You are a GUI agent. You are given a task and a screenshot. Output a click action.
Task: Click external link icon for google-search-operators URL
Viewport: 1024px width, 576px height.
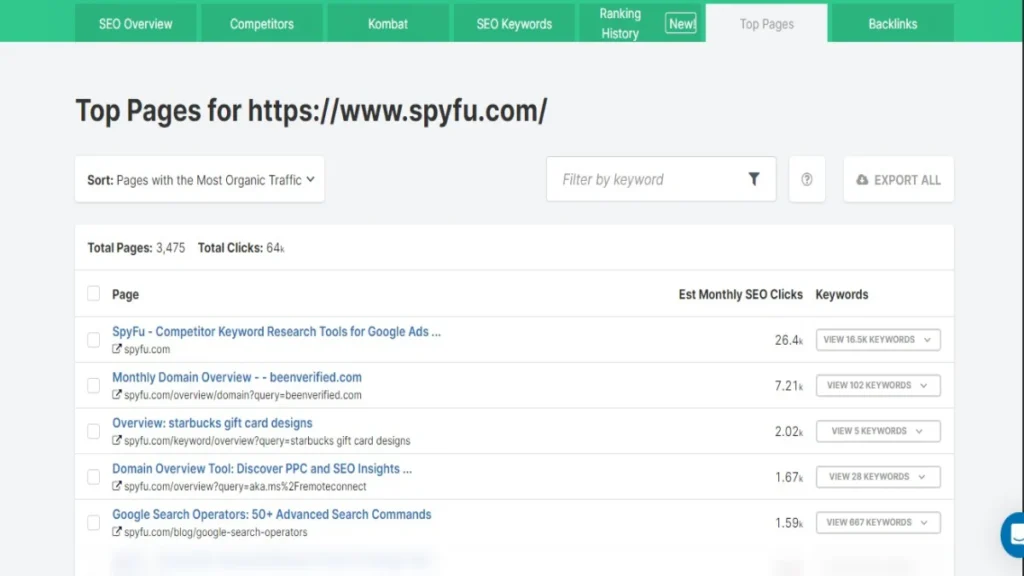(x=117, y=532)
